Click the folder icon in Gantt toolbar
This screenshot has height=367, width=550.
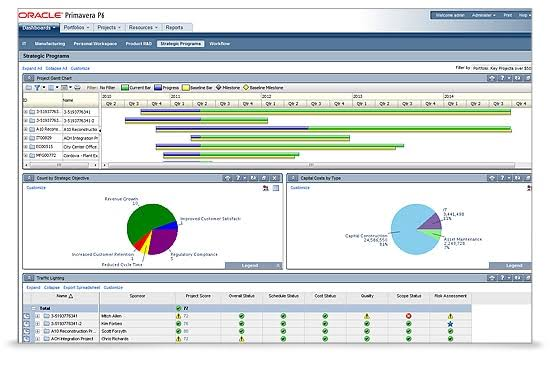pyautogui.click(x=29, y=88)
